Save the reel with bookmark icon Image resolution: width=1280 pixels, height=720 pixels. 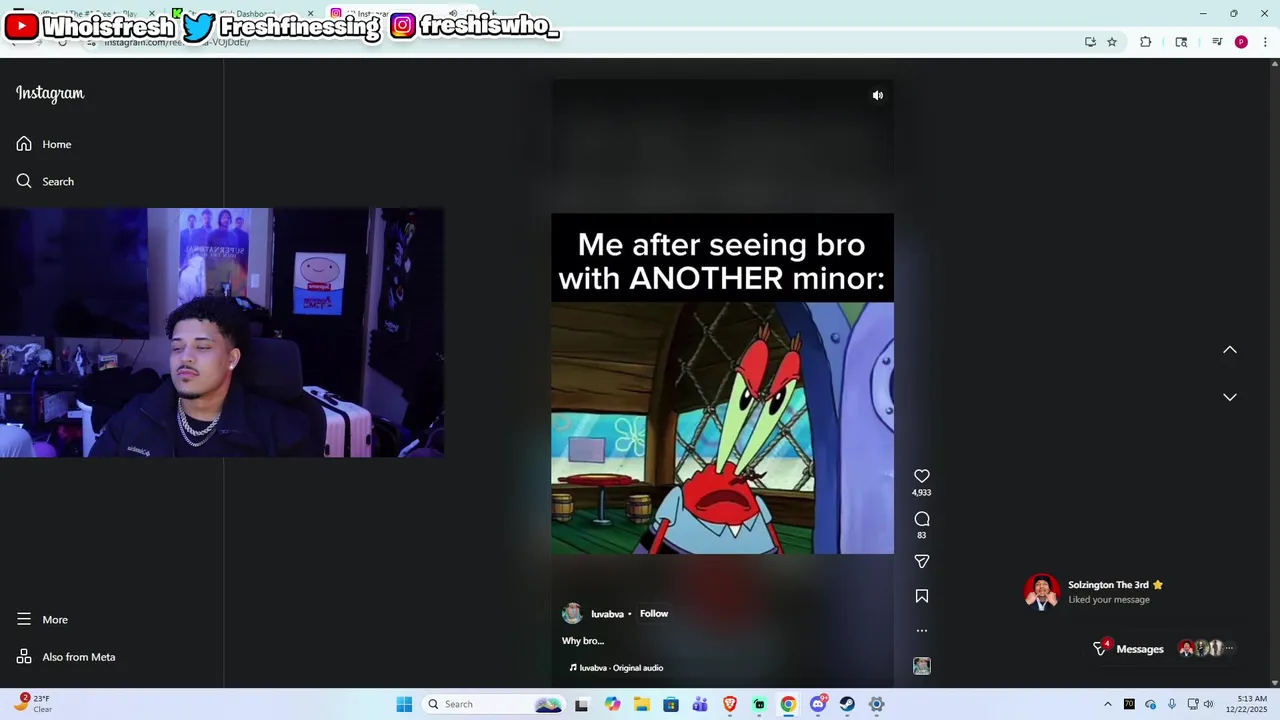tap(922, 596)
